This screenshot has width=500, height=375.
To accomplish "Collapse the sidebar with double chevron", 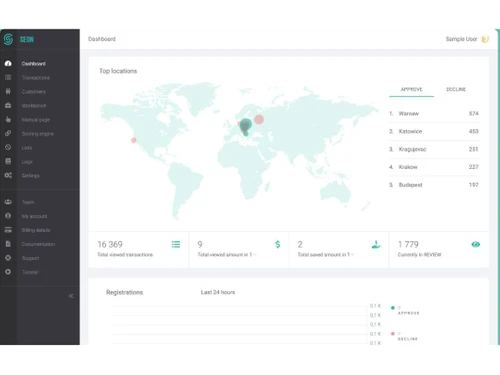I will click(71, 296).
